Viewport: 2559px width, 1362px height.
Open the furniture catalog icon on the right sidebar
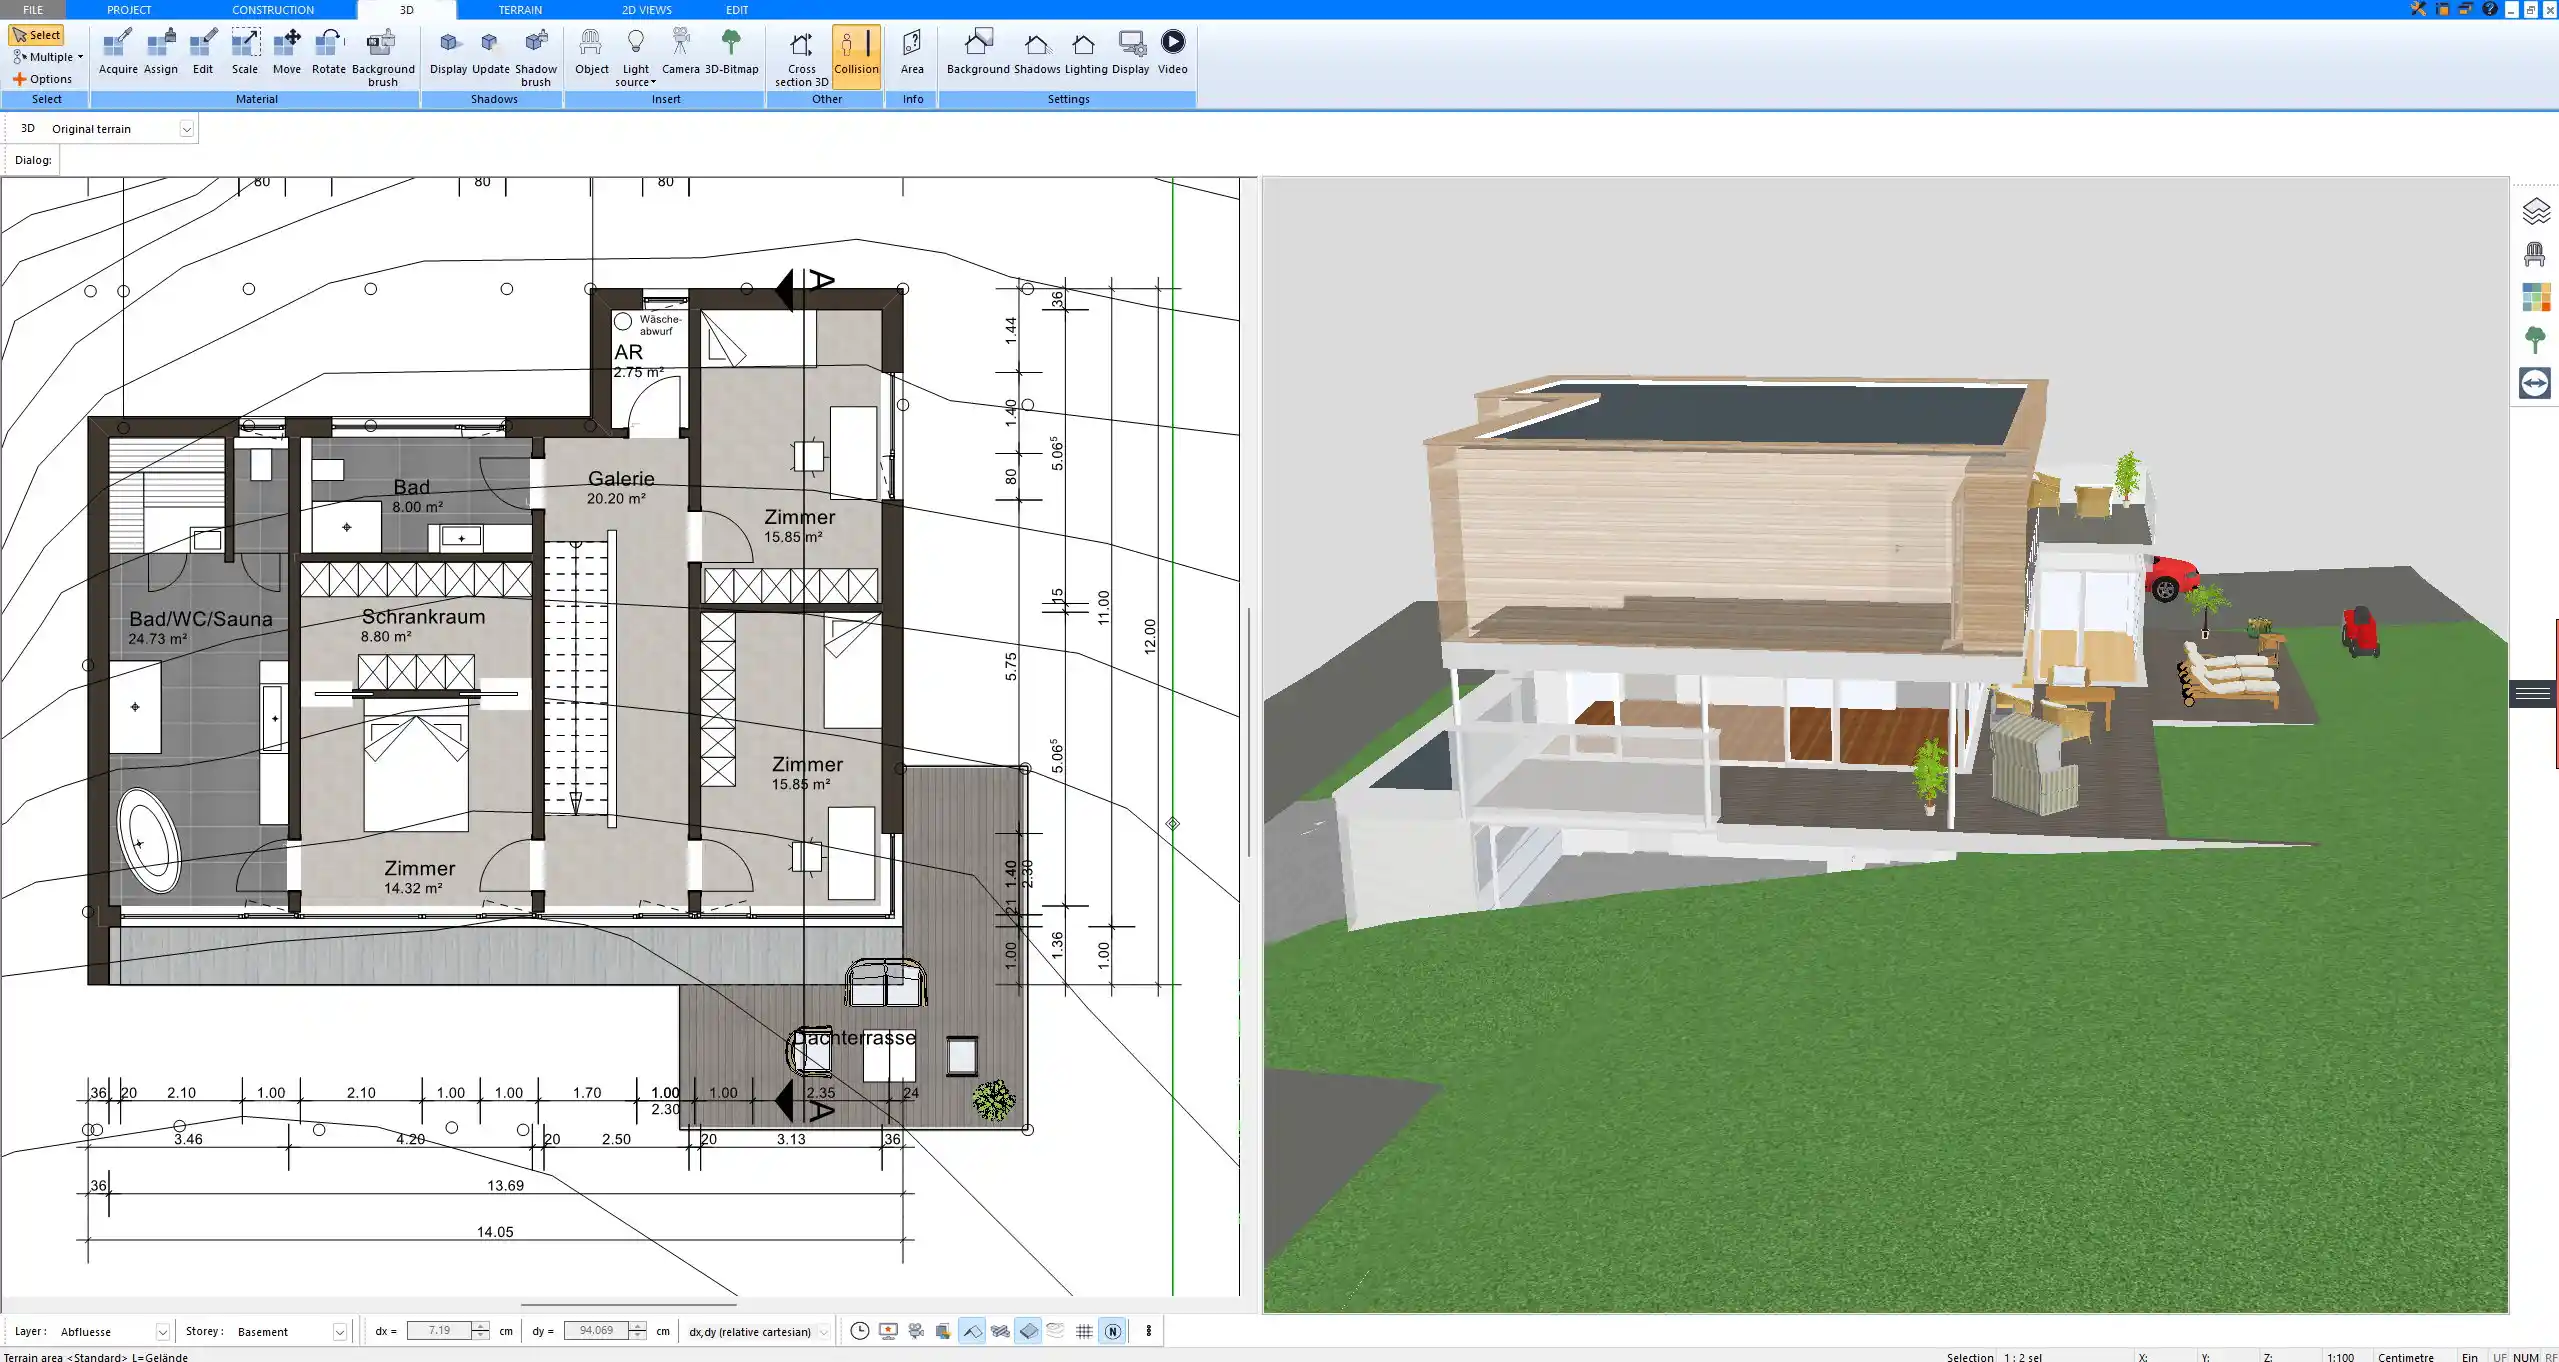(x=2537, y=254)
